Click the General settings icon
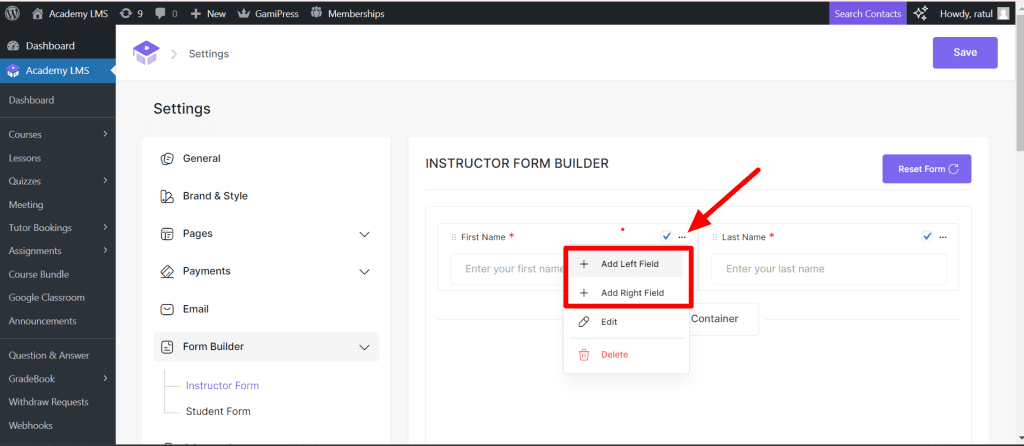The height and width of the screenshot is (446, 1024). click(x=167, y=159)
